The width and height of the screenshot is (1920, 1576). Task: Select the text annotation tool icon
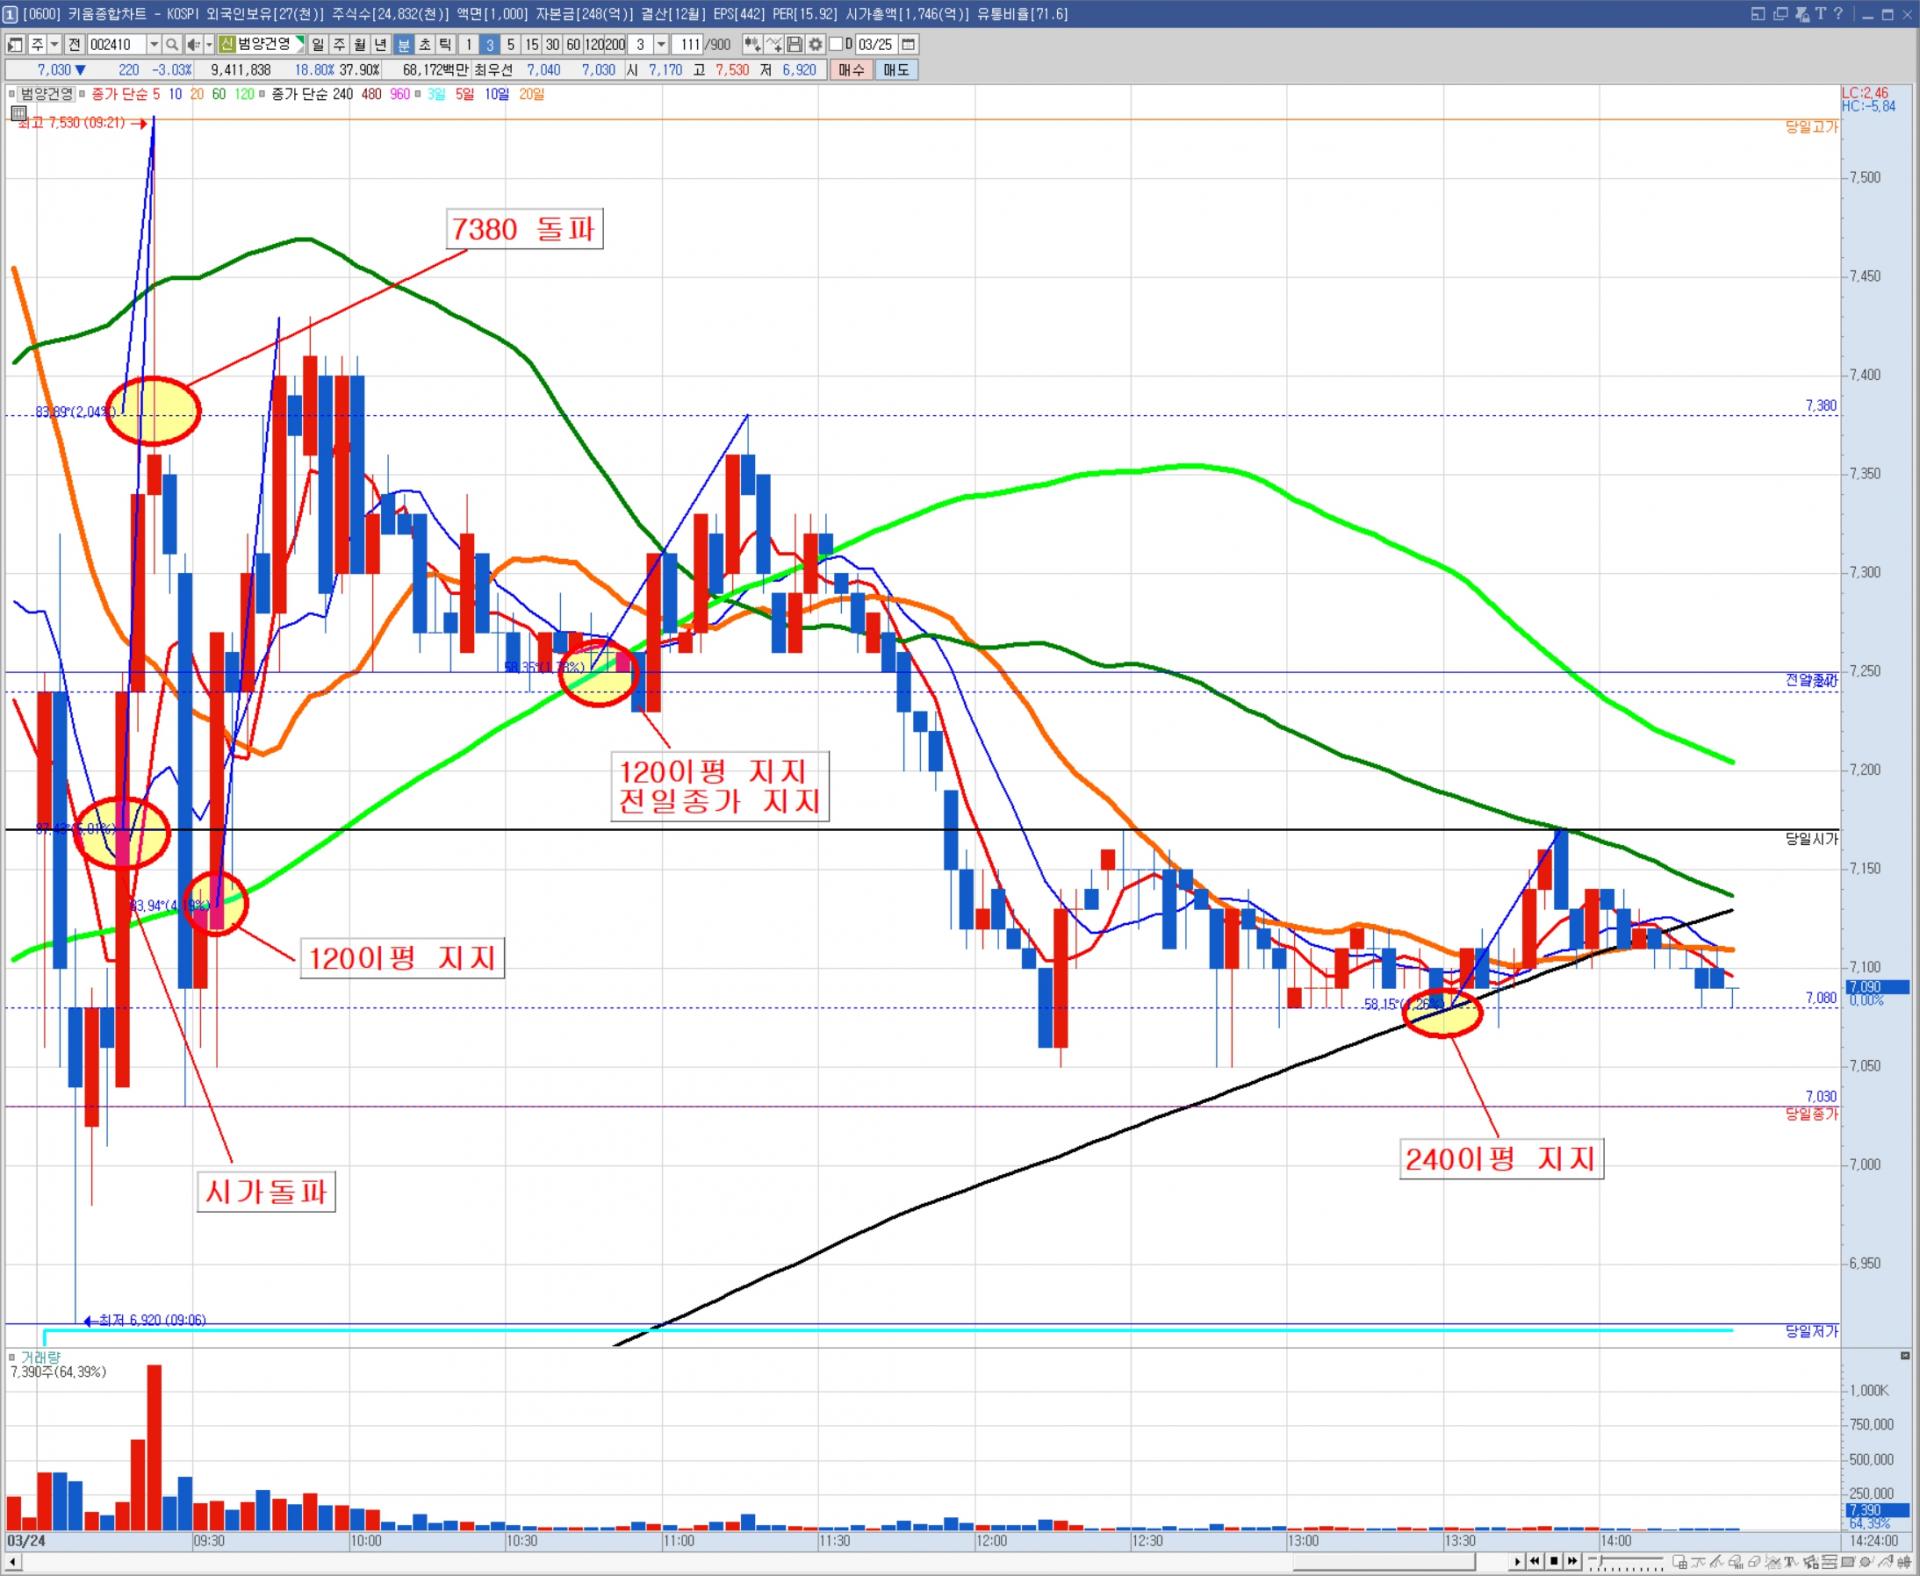pos(1790,1562)
